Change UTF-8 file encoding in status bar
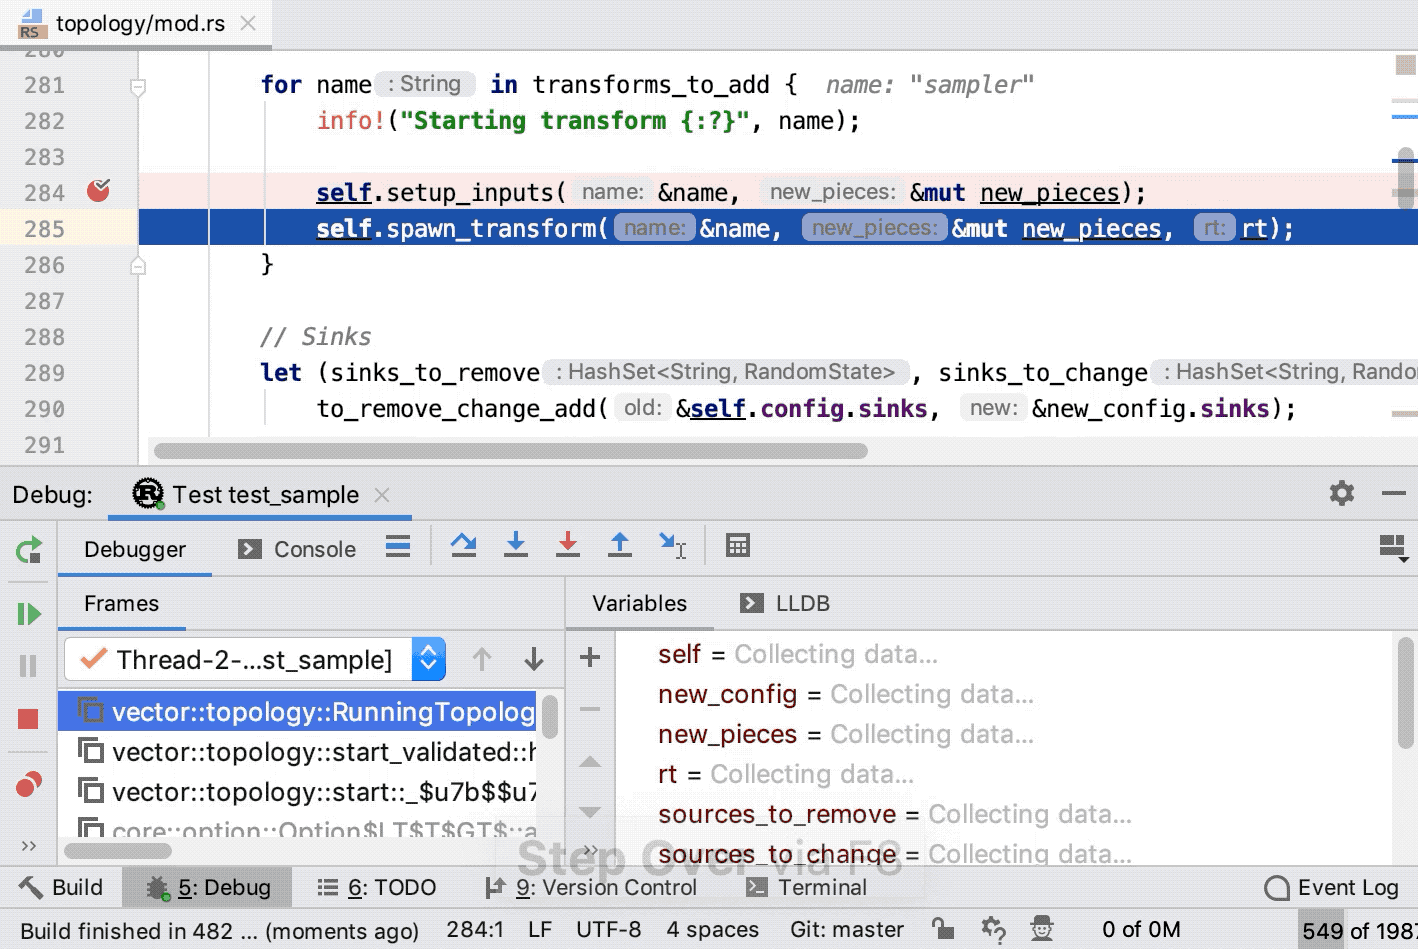This screenshot has height=949, width=1418. (608, 929)
